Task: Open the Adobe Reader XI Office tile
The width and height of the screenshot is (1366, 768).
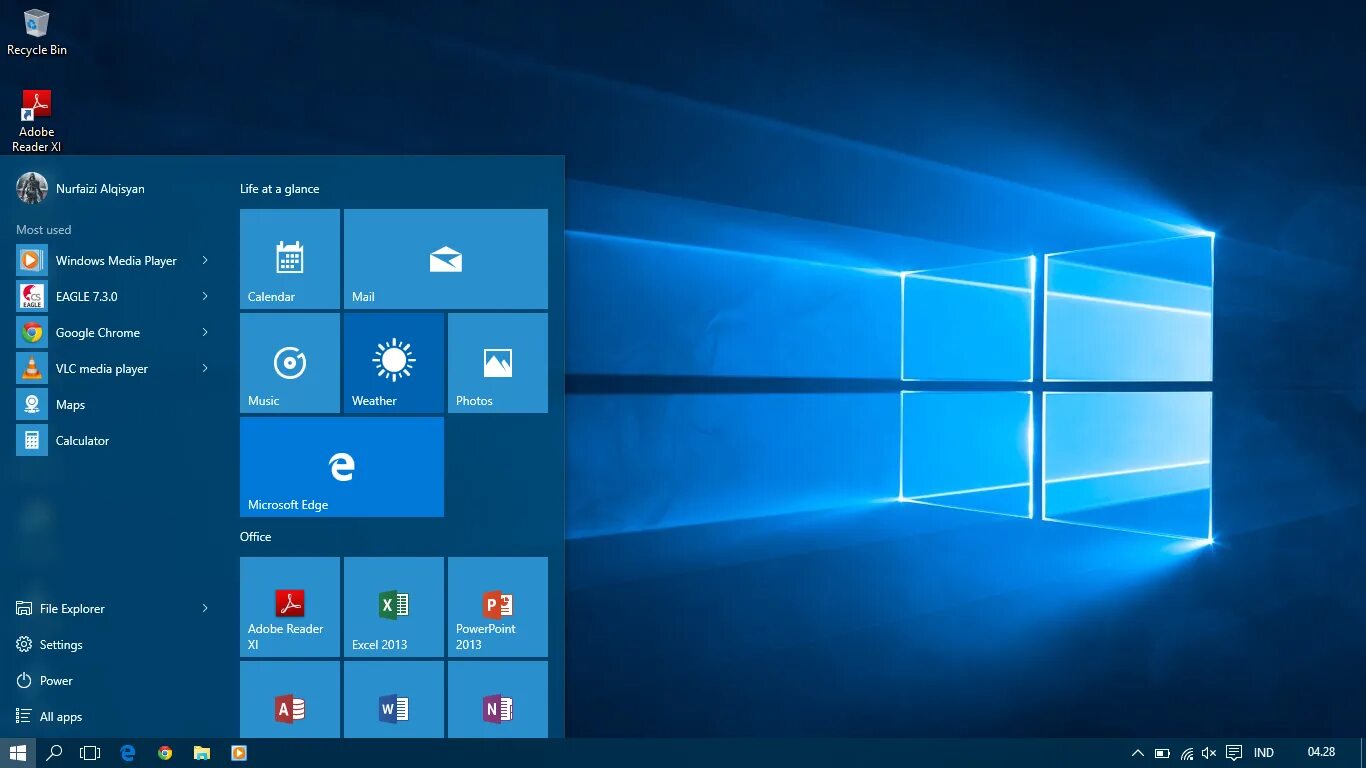Action: (290, 607)
